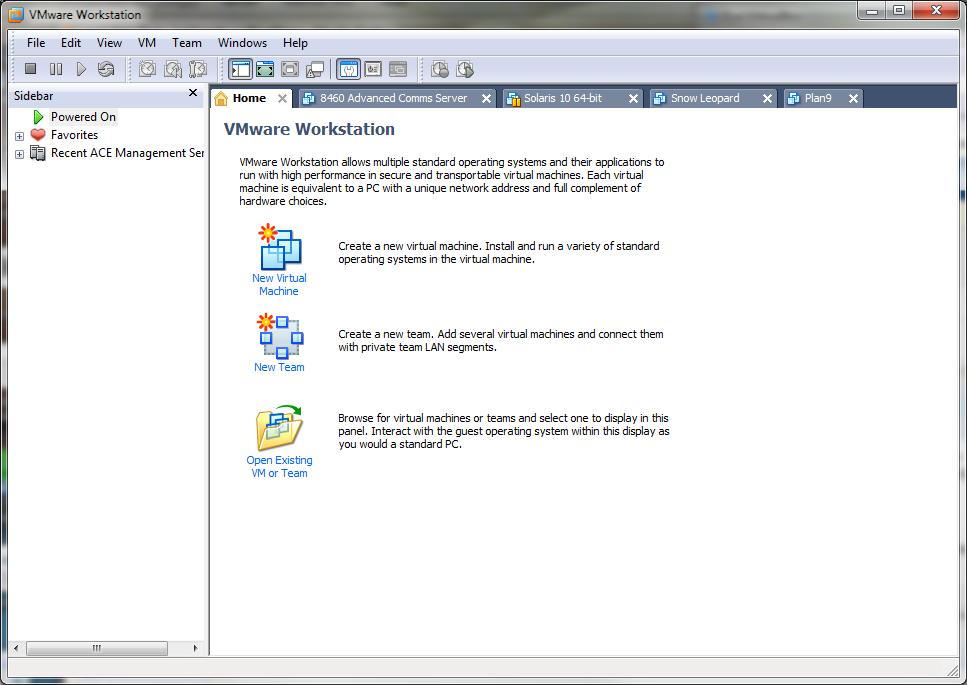Close the Sidebar panel
This screenshot has height=685, width=967.
(193, 93)
